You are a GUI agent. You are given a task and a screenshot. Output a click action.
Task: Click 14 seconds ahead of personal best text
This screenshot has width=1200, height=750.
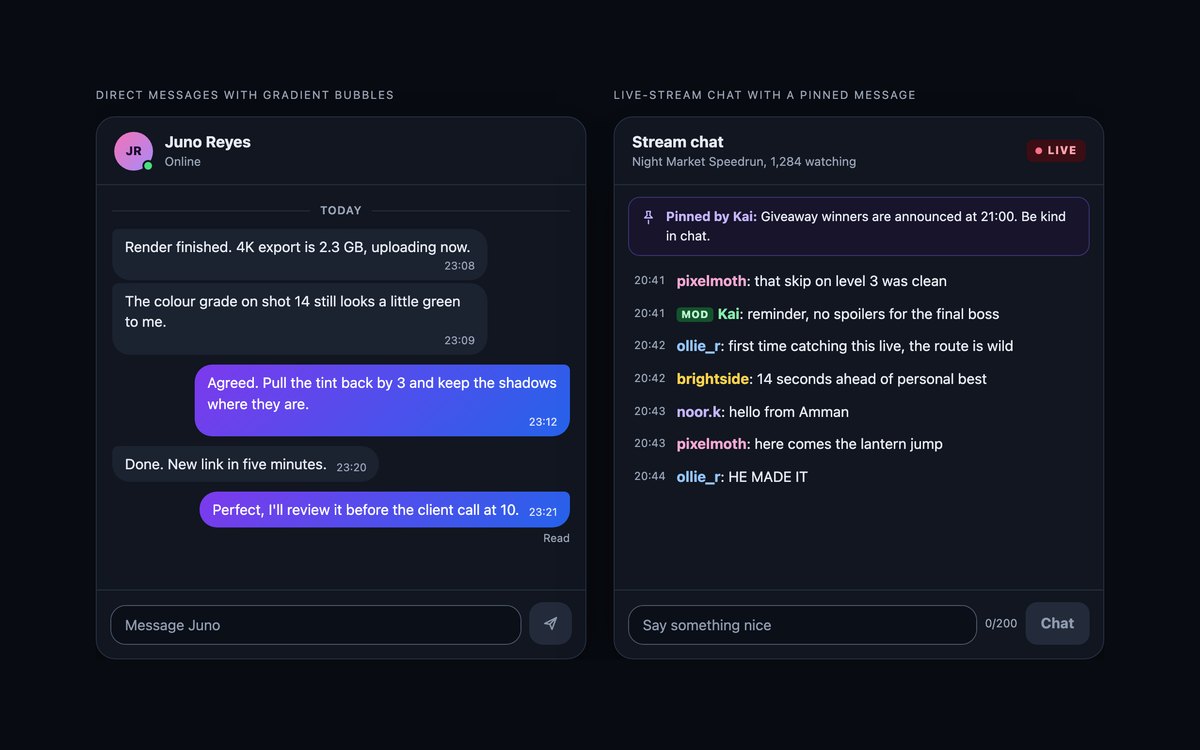[872, 379]
